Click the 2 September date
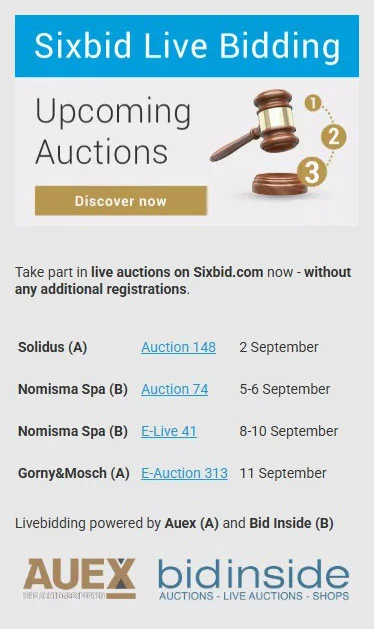The height and width of the screenshot is (629, 375). (279, 347)
